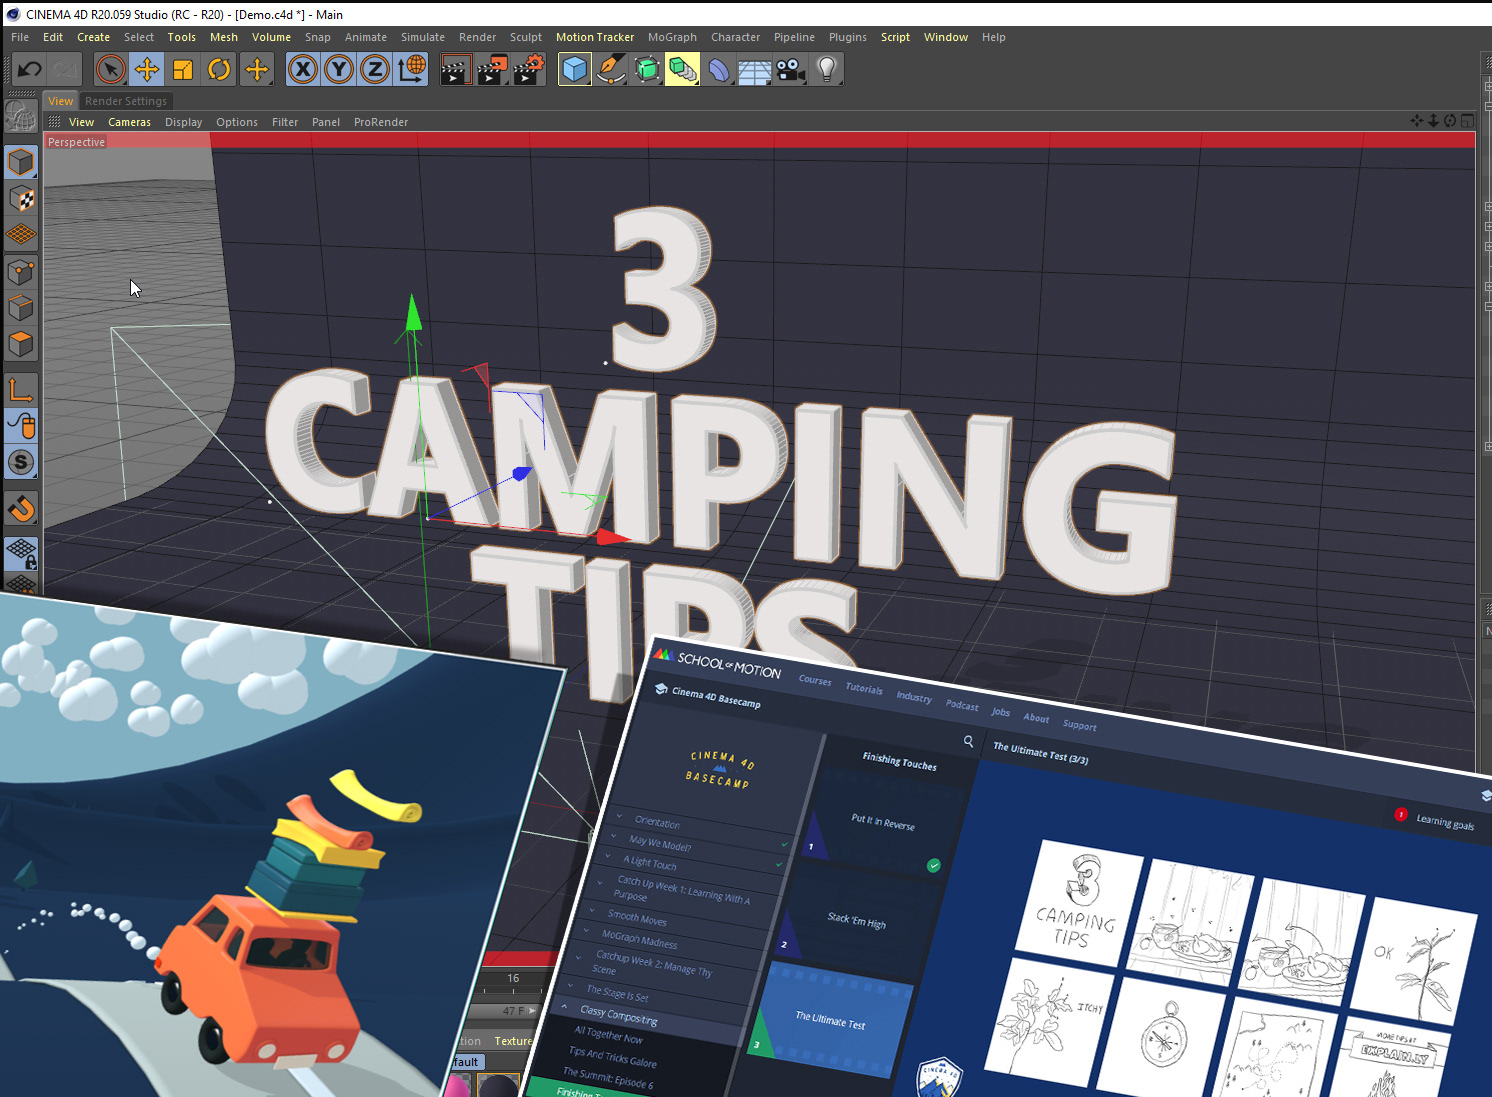This screenshot has height=1097, width=1492.
Task: Click Make Editable icon in left palette
Action: (21, 117)
